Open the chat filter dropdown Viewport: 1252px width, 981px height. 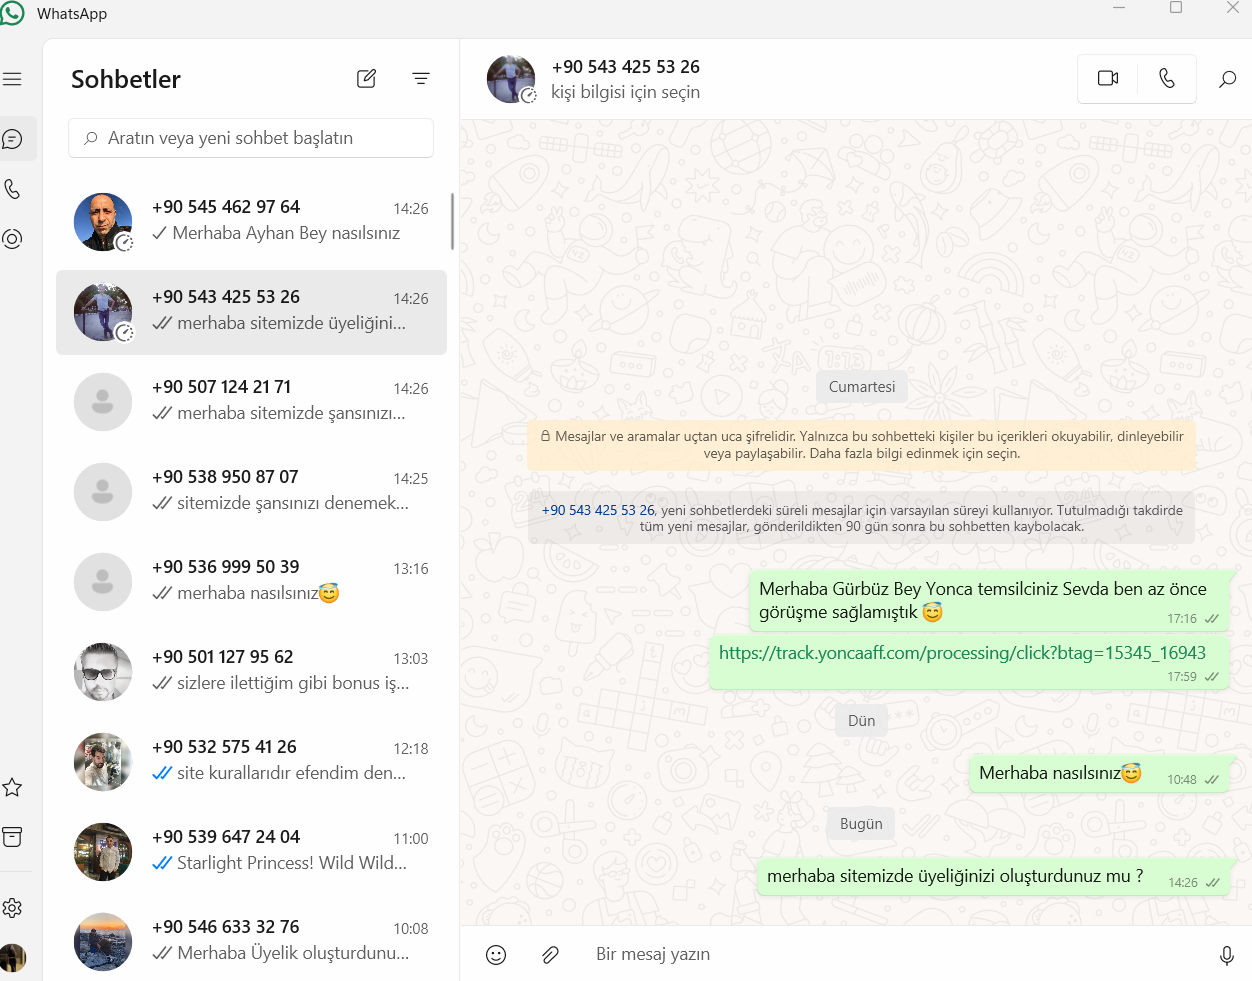(x=421, y=78)
